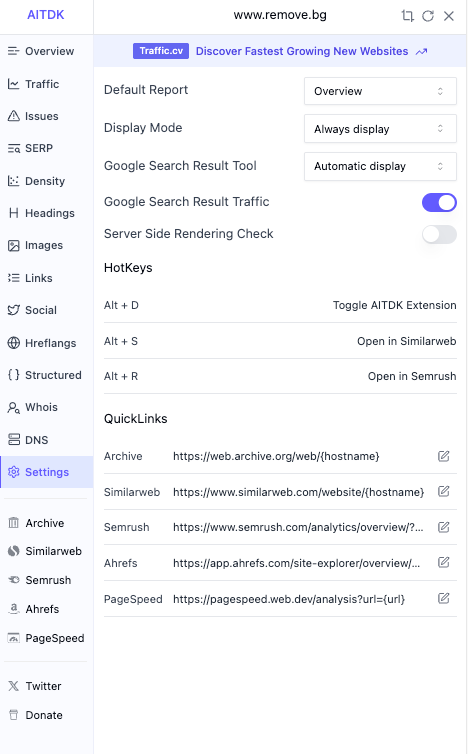Click the similarweb.com quicklink URL text
This screenshot has width=468, height=754.
299,492
